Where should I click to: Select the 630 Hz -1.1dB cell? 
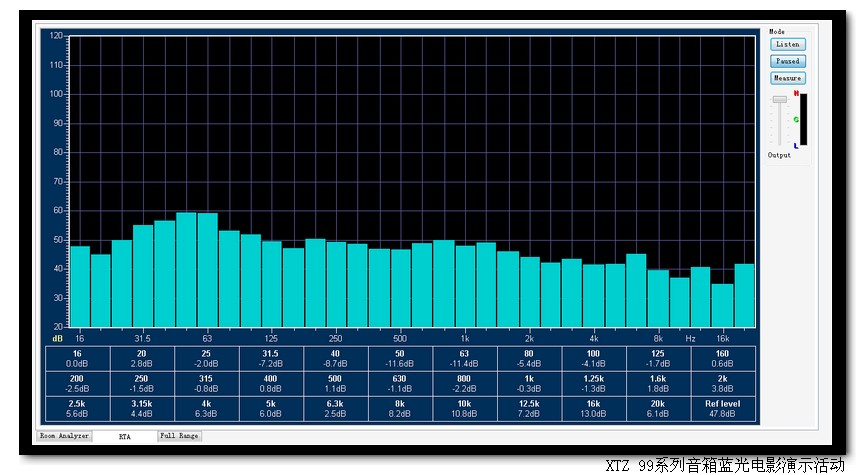coord(401,383)
